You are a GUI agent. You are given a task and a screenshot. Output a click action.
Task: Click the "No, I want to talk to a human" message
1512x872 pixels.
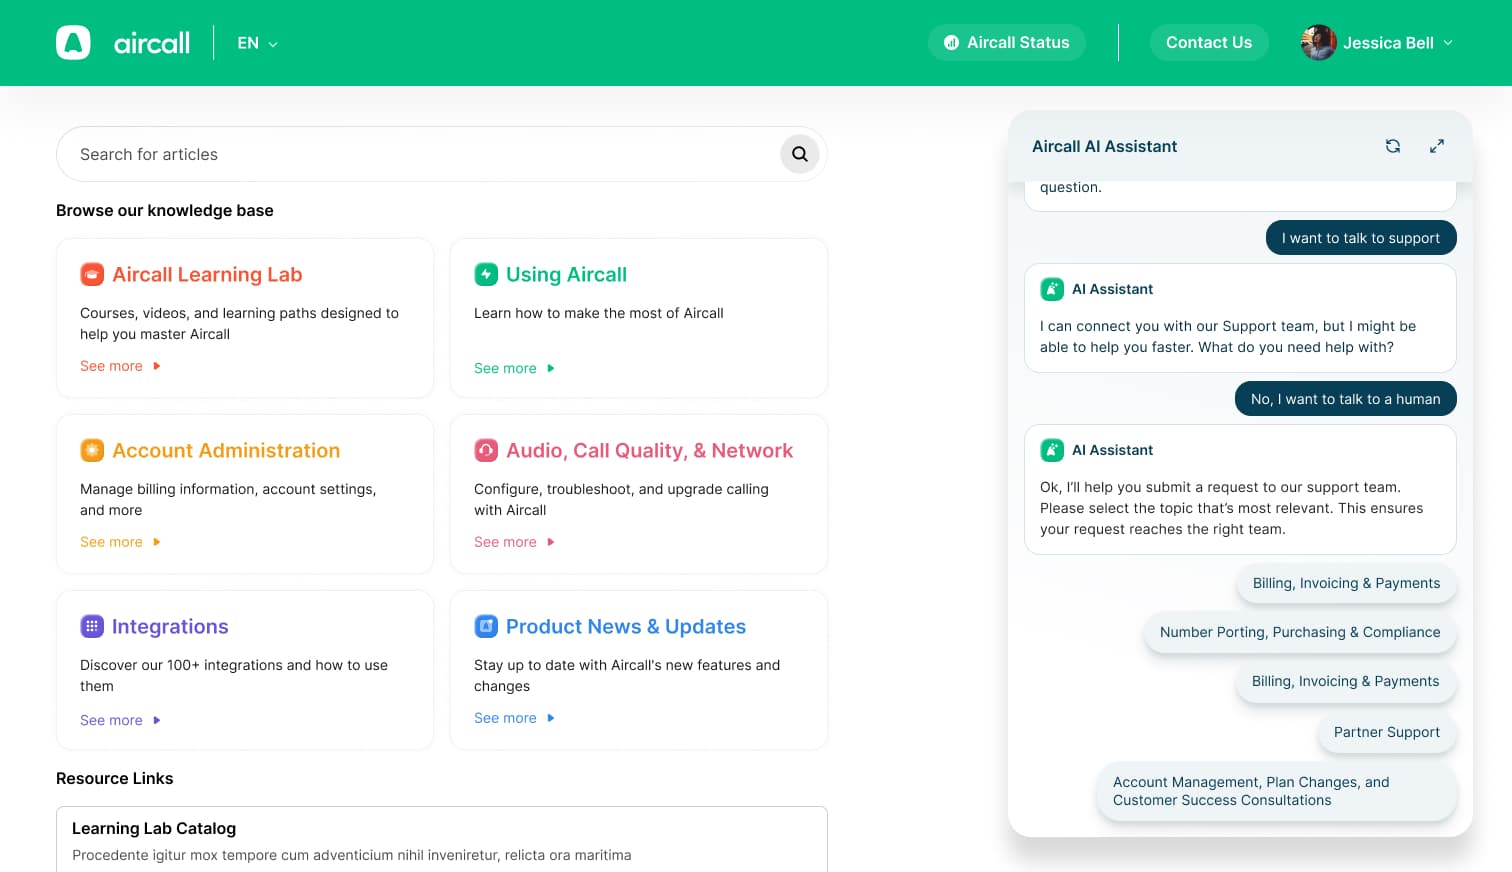(x=1346, y=399)
